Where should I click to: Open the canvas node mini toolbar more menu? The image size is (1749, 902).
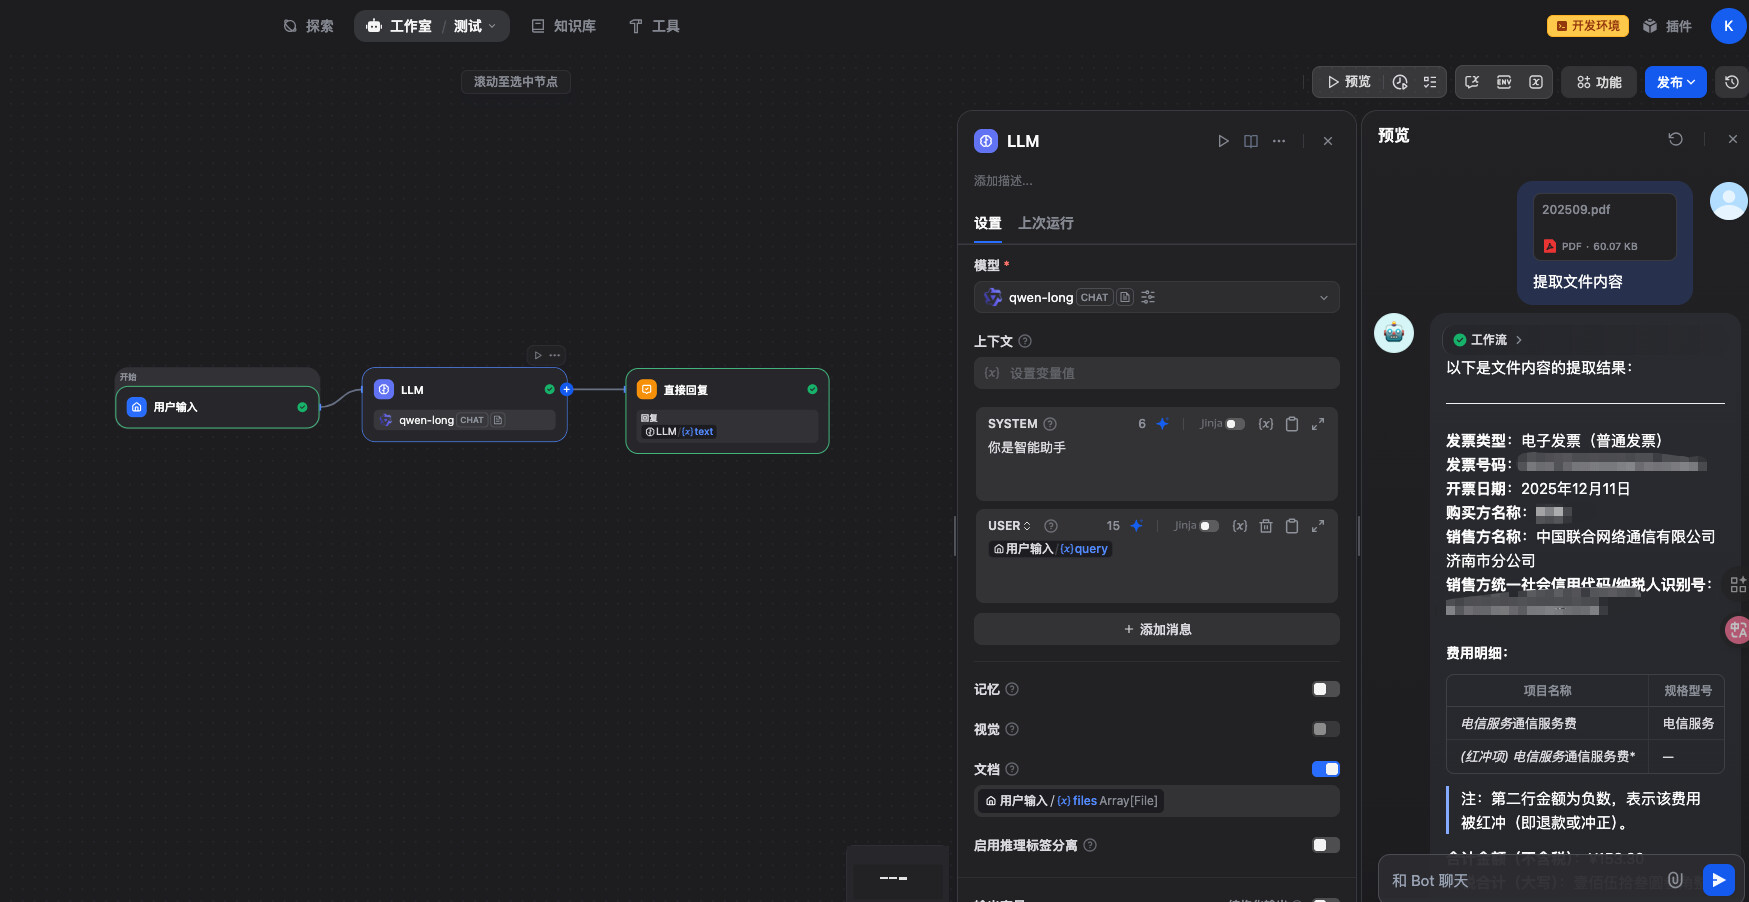pyautogui.click(x=555, y=355)
